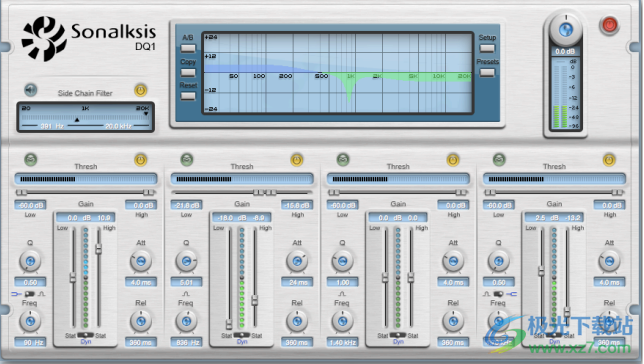Click the 24 ms attack value field
The height and width of the screenshot is (364, 644).
click(x=297, y=282)
